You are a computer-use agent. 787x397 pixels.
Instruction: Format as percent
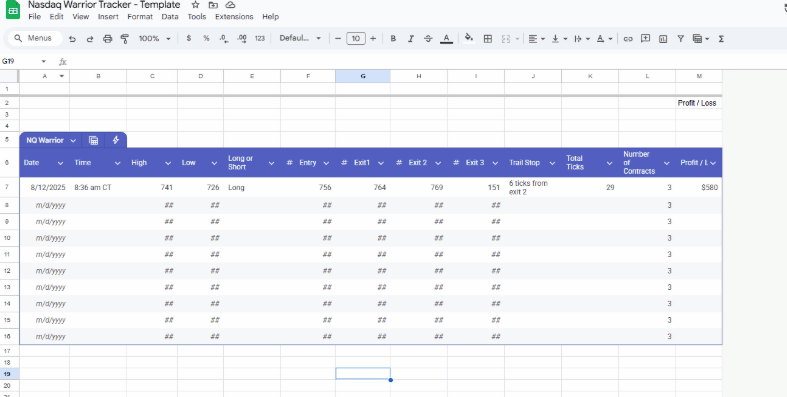206,39
